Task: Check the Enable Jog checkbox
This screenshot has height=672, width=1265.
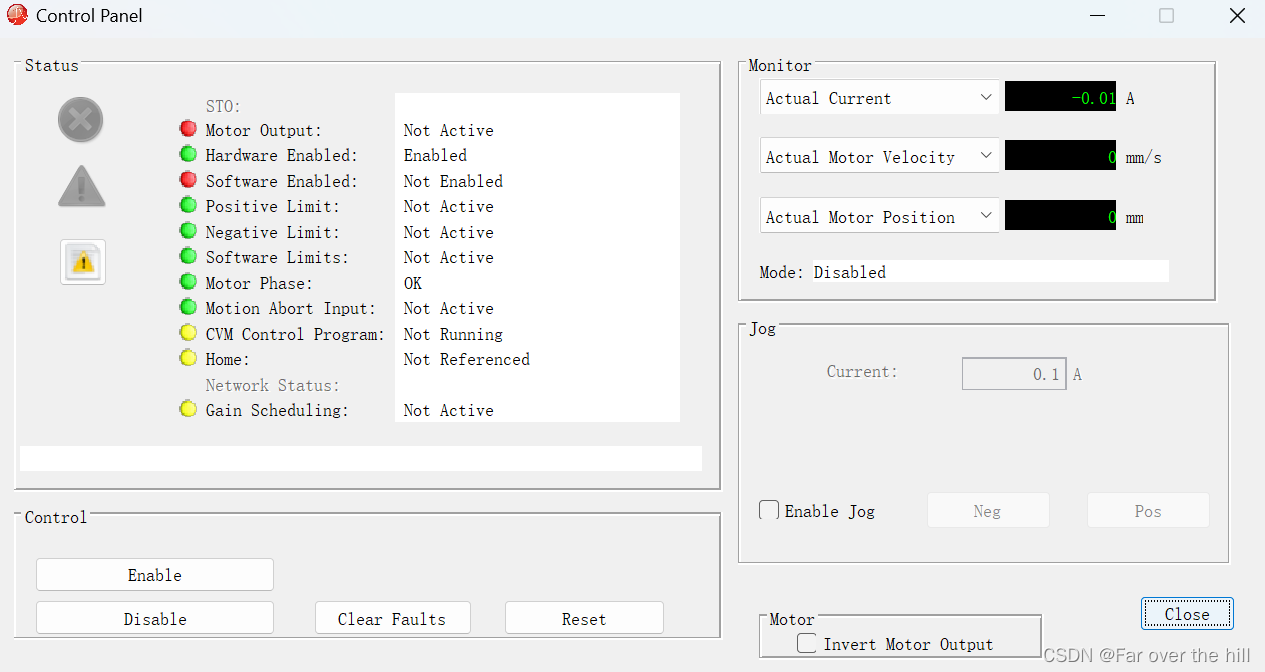Action: [x=769, y=511]
